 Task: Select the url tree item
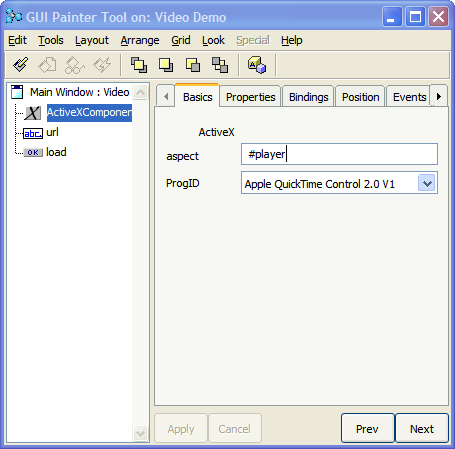(52, 132)
